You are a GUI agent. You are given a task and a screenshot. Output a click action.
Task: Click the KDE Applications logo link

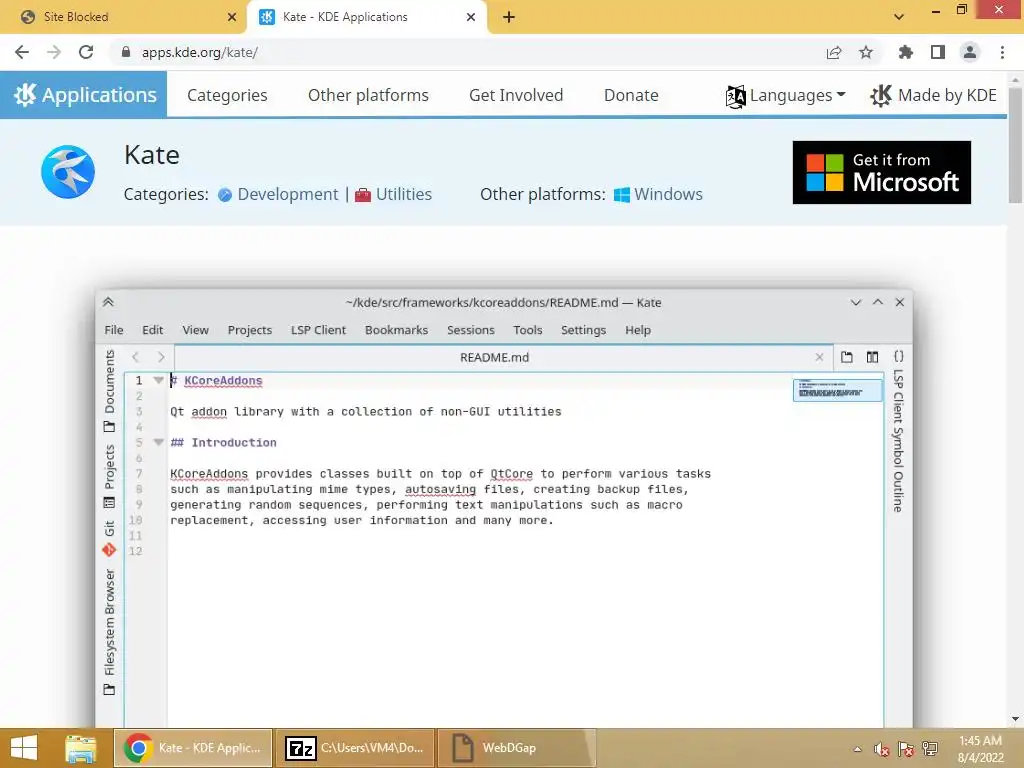click(84, 95)
